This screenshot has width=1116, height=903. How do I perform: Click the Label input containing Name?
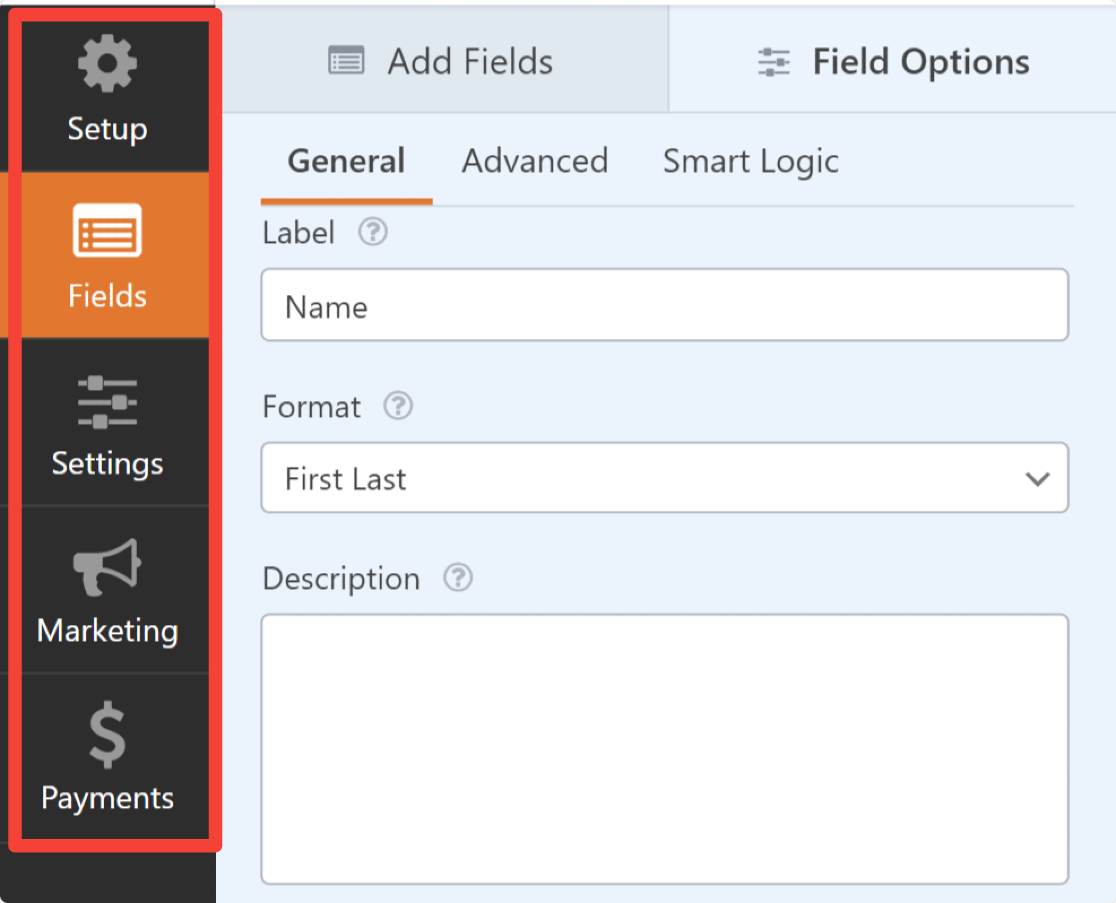point(665,305)
